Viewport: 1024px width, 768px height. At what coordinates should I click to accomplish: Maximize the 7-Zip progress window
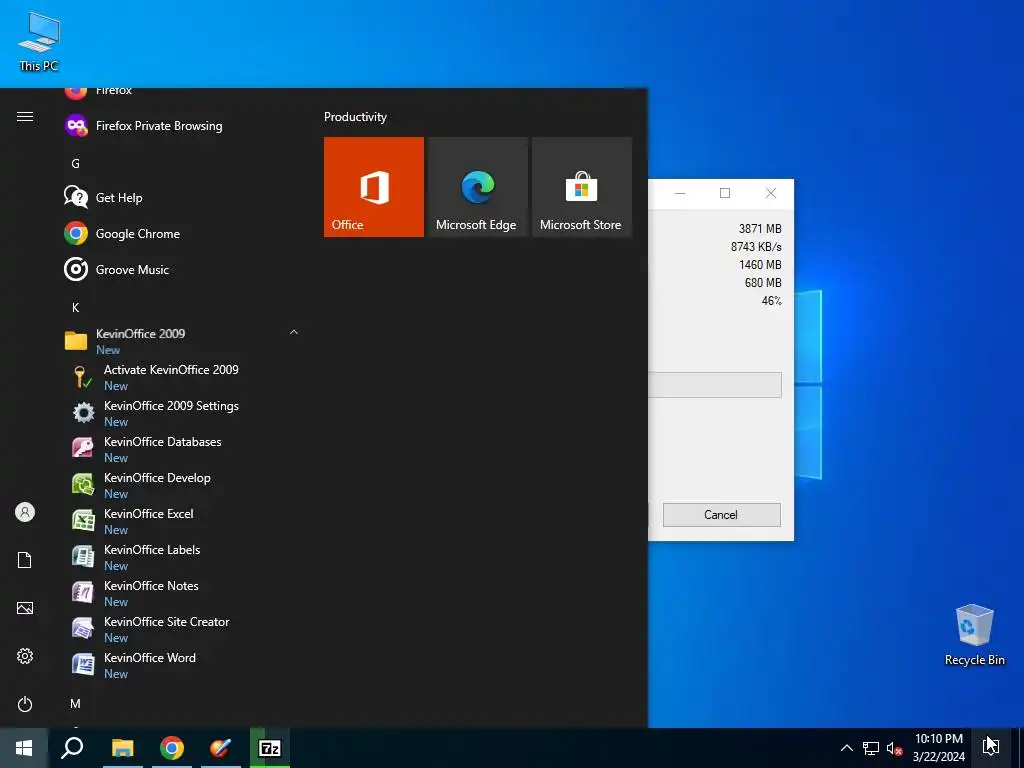pos(725,193)
